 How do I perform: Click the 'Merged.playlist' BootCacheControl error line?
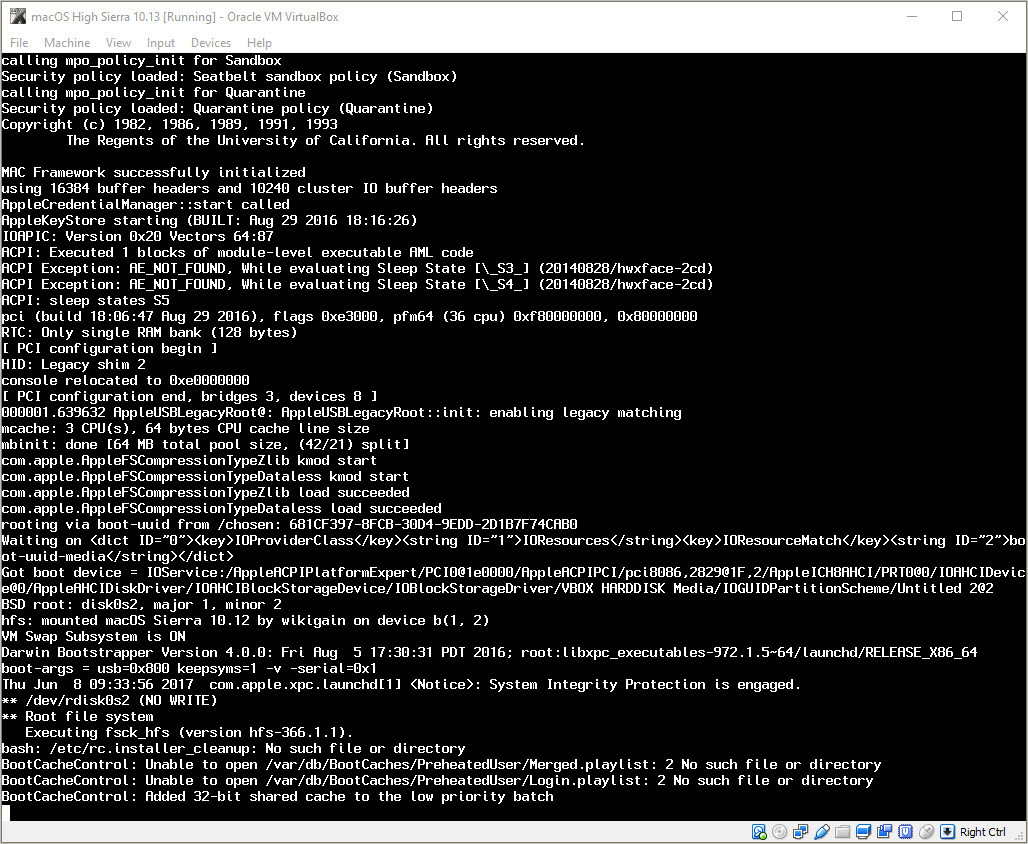[441, 765]
